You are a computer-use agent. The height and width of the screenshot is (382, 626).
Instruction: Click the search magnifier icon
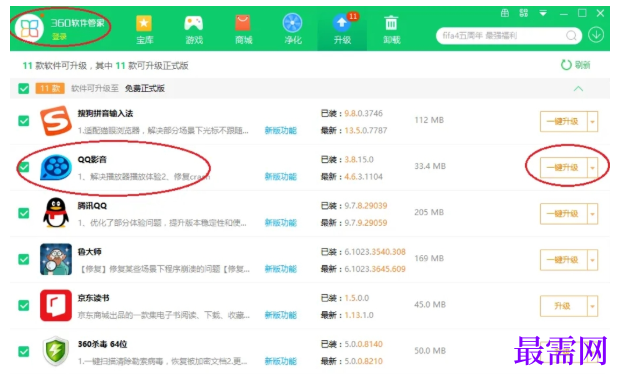pos(571,36)
